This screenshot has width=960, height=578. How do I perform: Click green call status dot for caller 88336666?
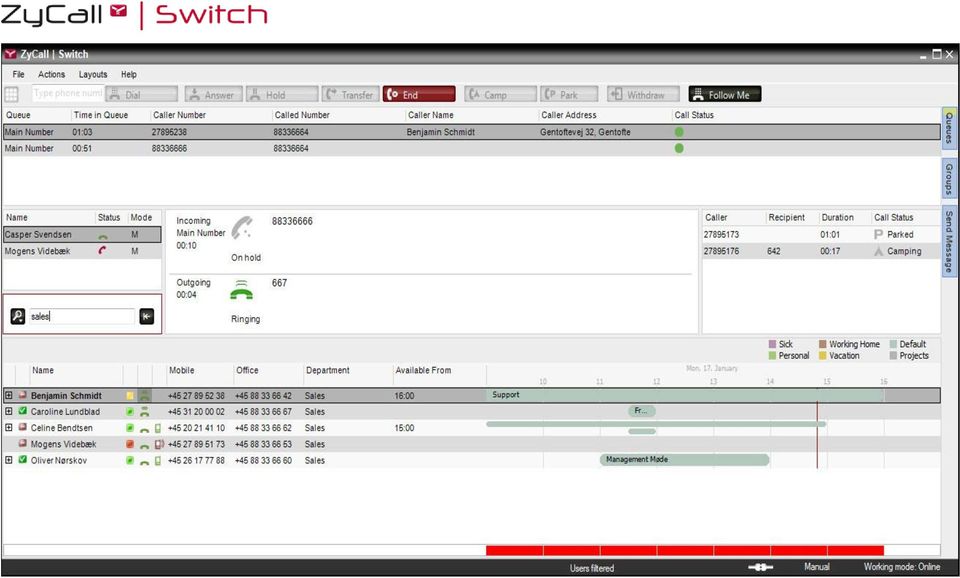[x=679, y=148]
